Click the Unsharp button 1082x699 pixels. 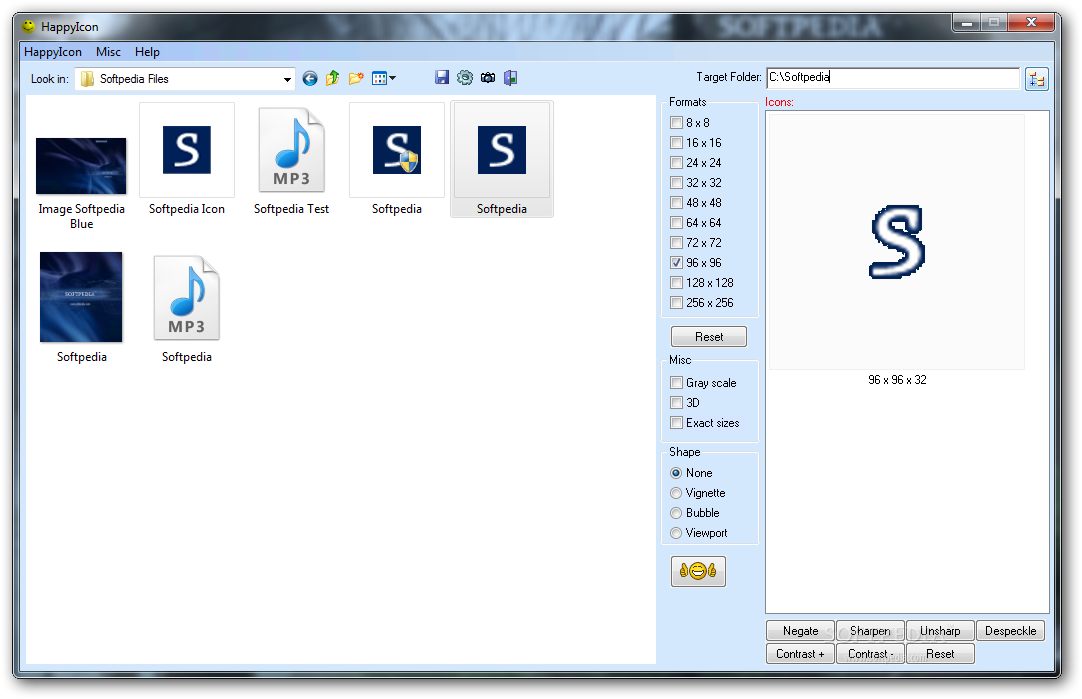point(940,631)
